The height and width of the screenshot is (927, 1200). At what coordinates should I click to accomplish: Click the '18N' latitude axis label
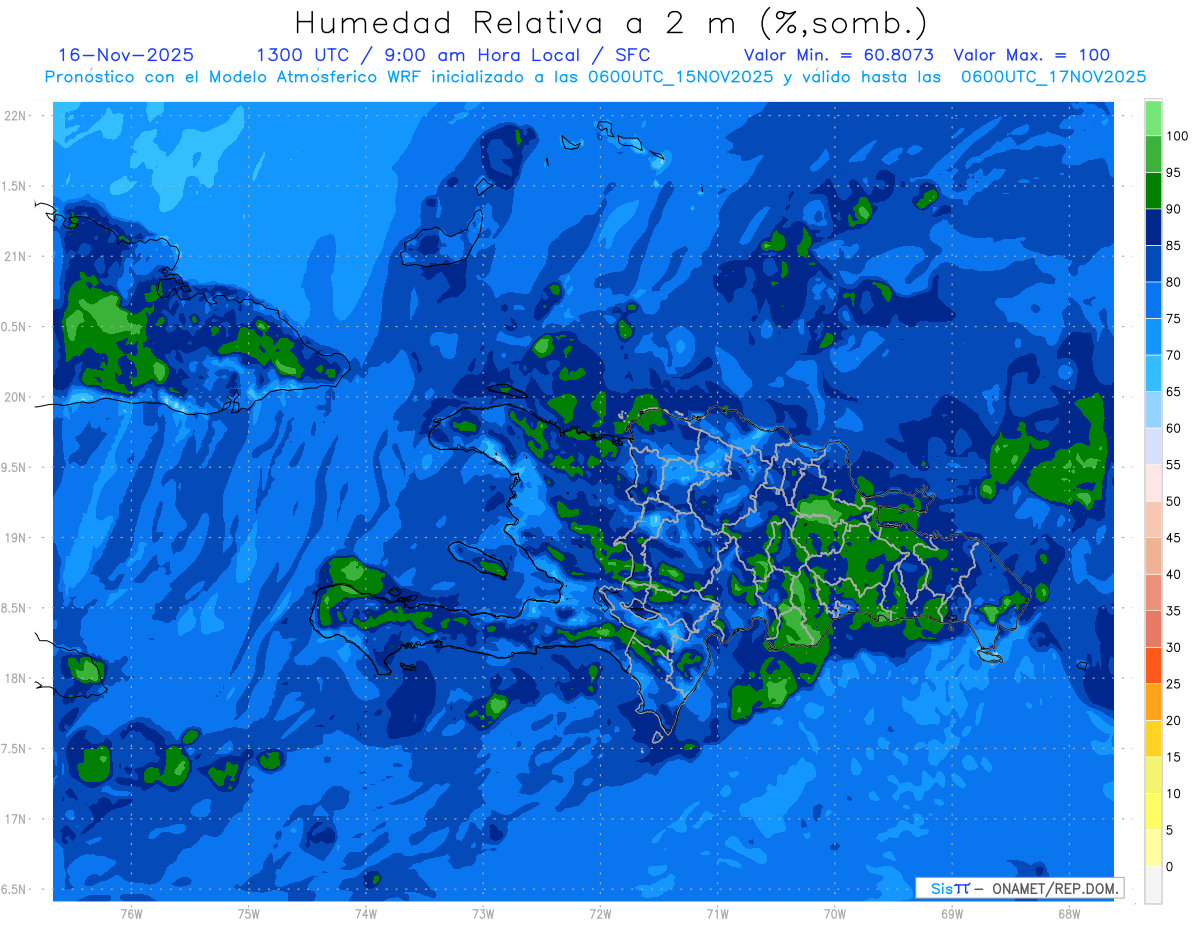point(16,679)
